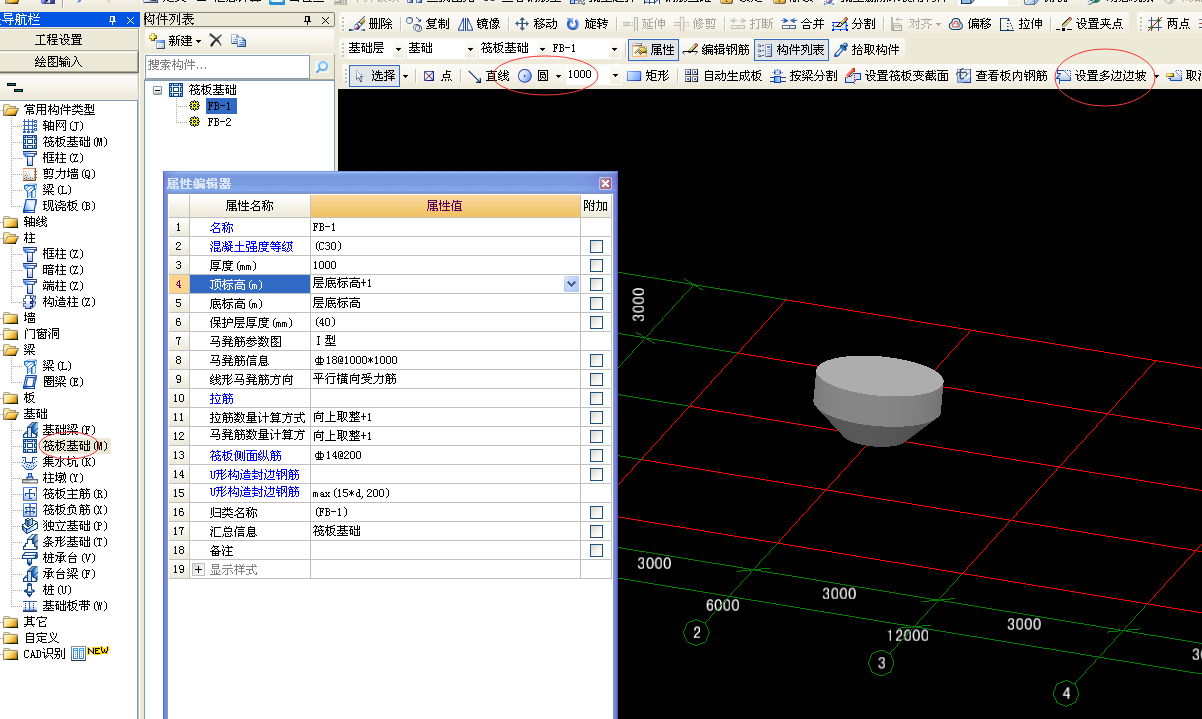Image resolution: width=1202 pixels, height=719 pixels.
Task: Click the two-point 两点 axis tool
Action: [x=1170, y=24]
